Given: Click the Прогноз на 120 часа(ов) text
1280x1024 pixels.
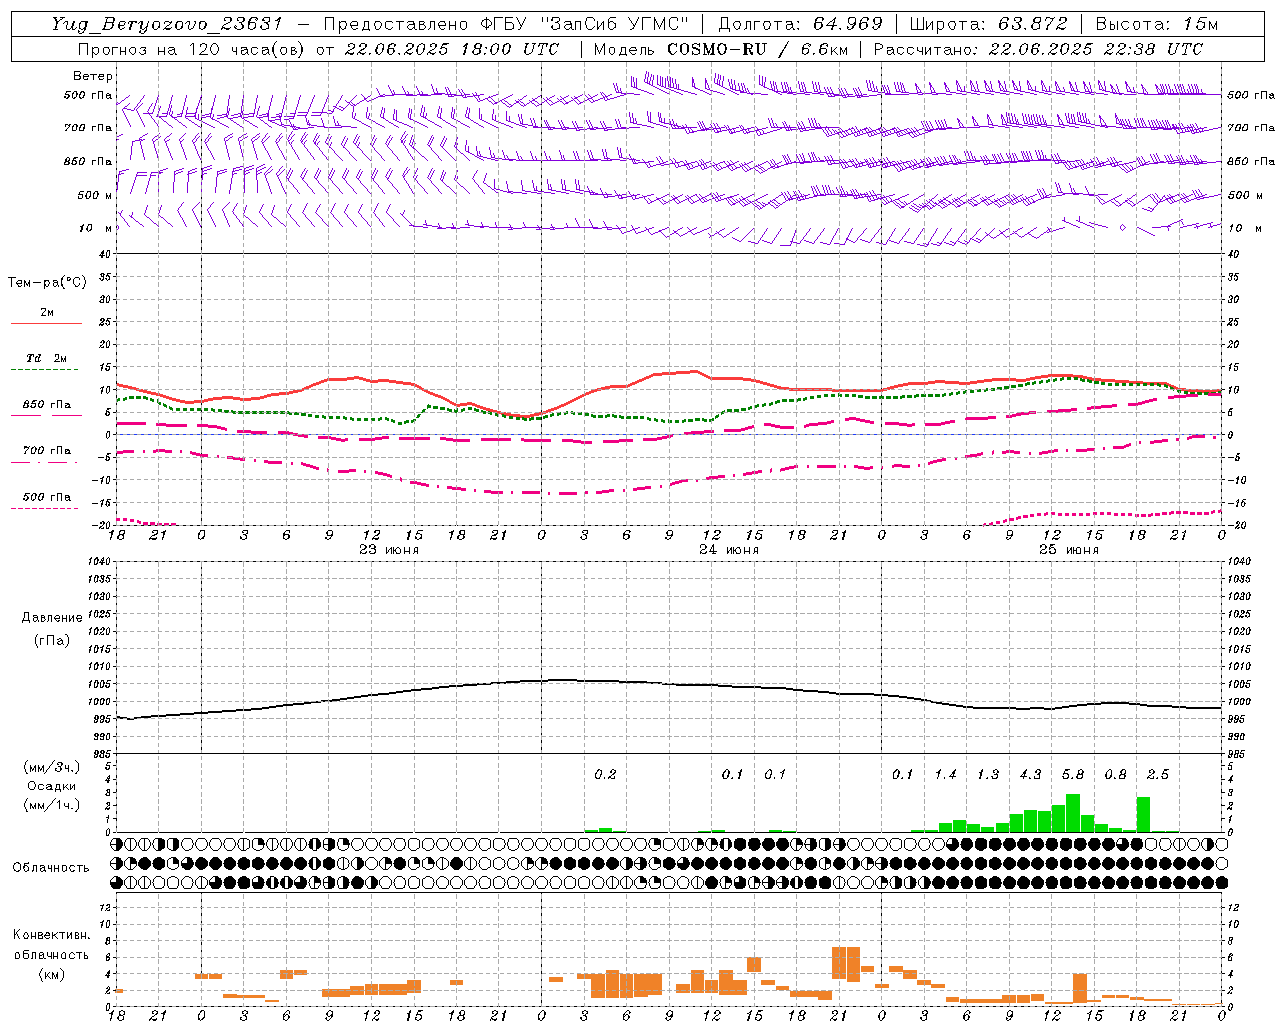Looking at the screenshot, I should (x=193, y=49).
